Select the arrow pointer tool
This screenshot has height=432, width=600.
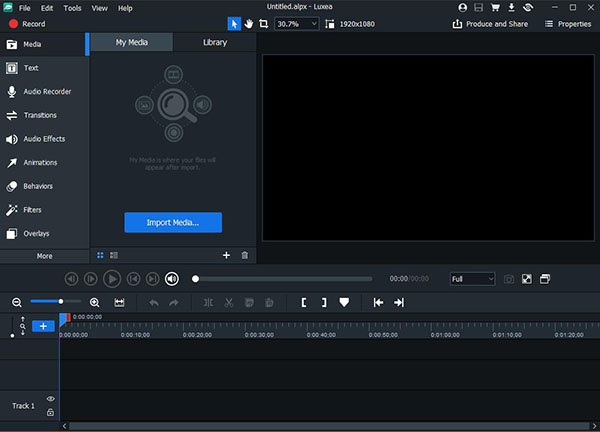[234, 24]
